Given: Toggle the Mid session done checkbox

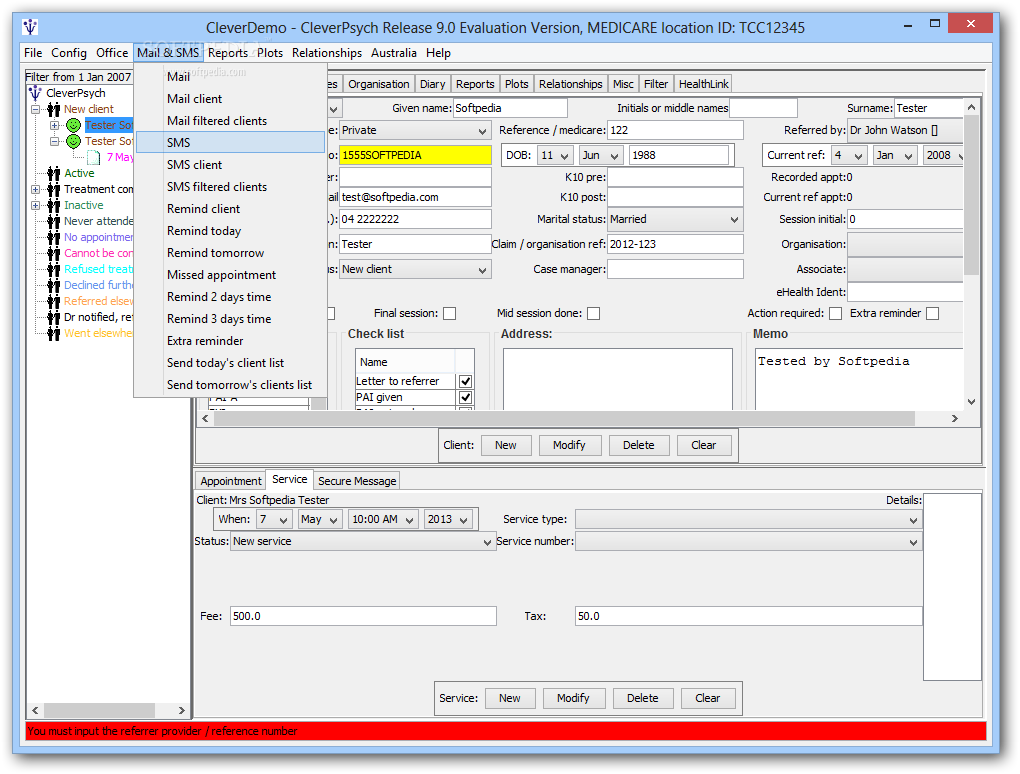Looking at the screenshot, I should click(593, 314).
